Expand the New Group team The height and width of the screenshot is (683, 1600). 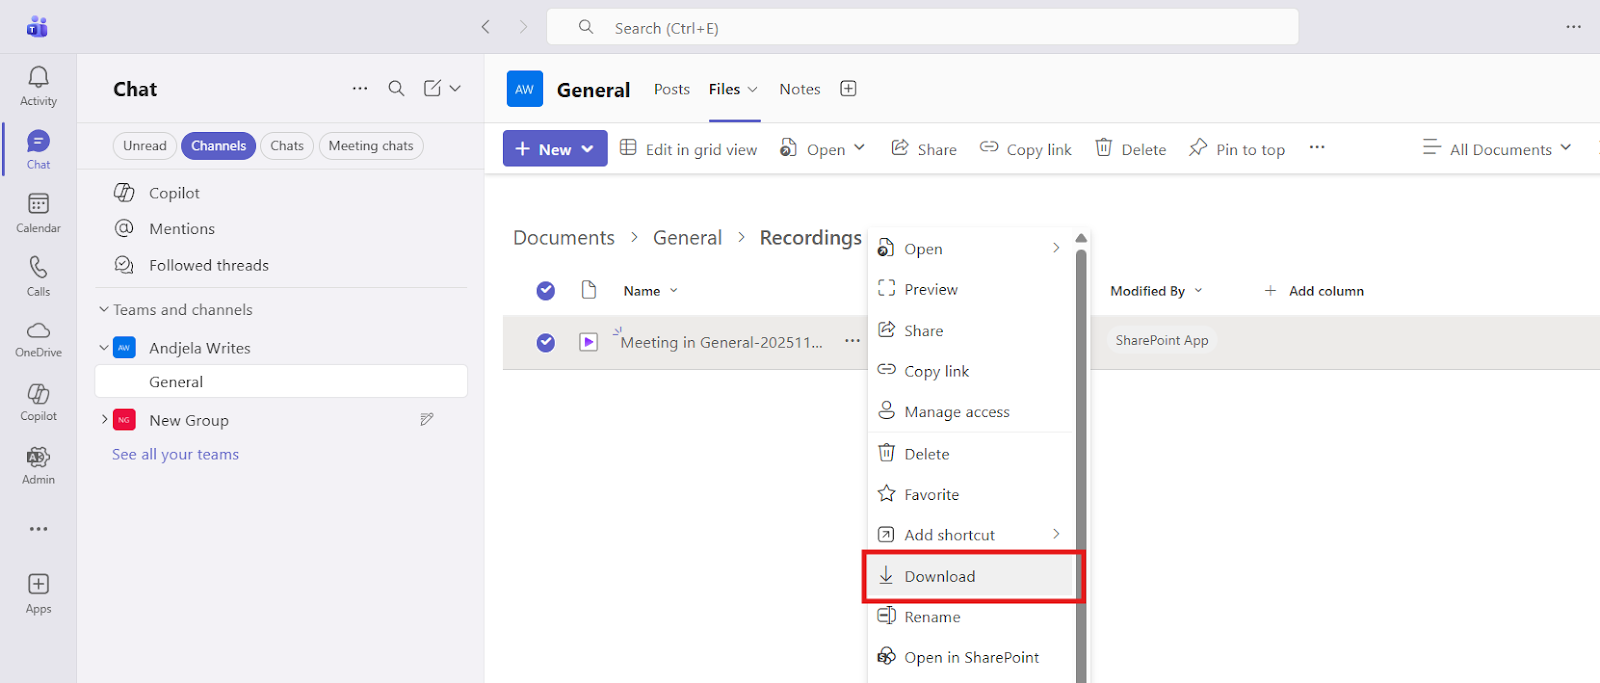point(104,420)
